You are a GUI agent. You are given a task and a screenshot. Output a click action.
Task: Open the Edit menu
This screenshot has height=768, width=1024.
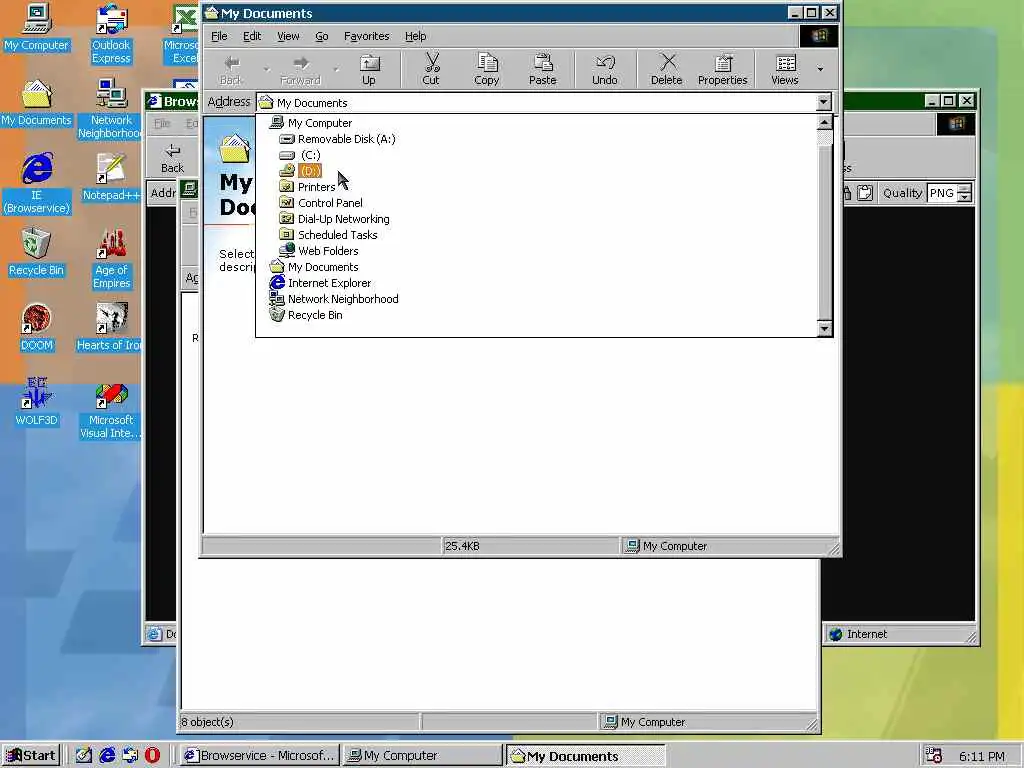click(252, 36)
